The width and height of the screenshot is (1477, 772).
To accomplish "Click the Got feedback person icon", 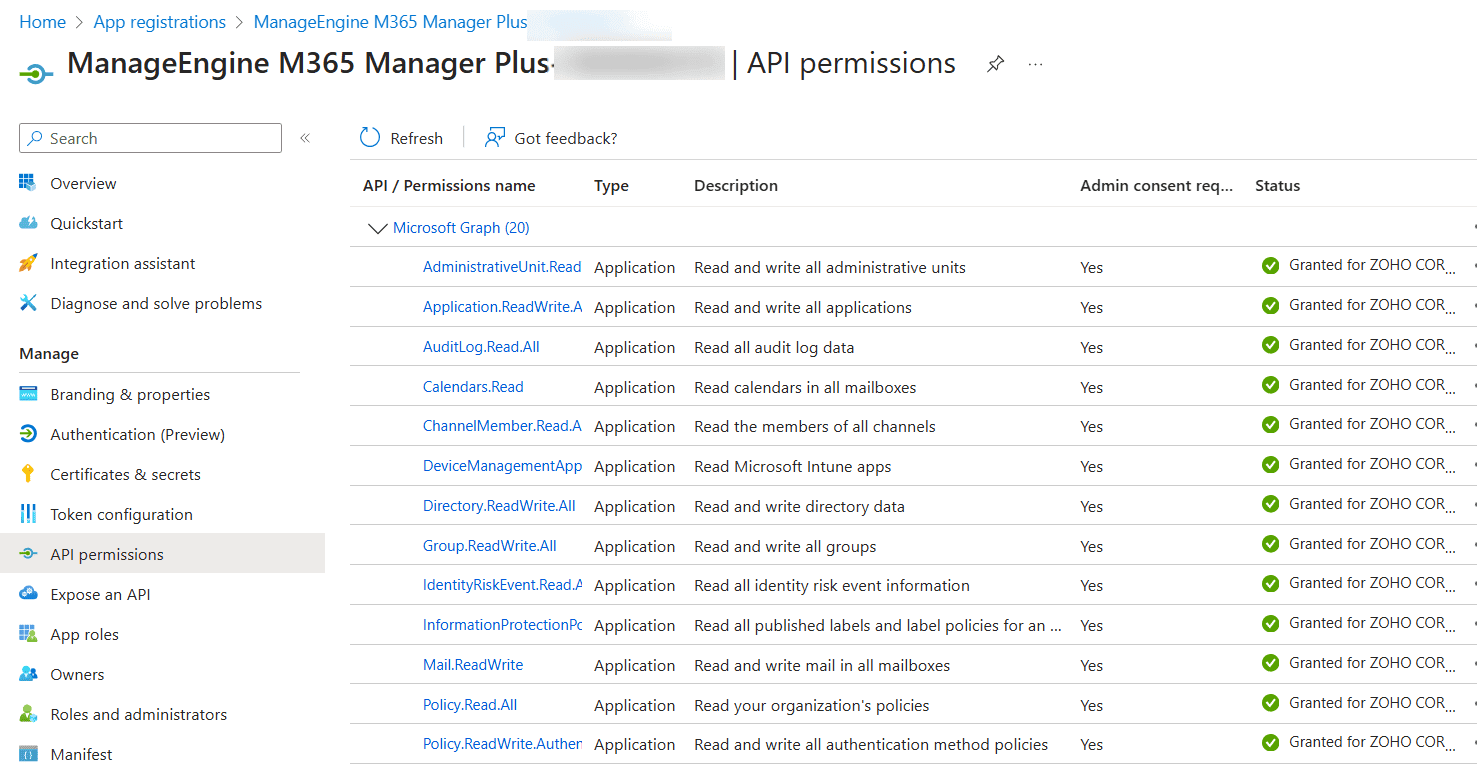I will pos(494,138).
